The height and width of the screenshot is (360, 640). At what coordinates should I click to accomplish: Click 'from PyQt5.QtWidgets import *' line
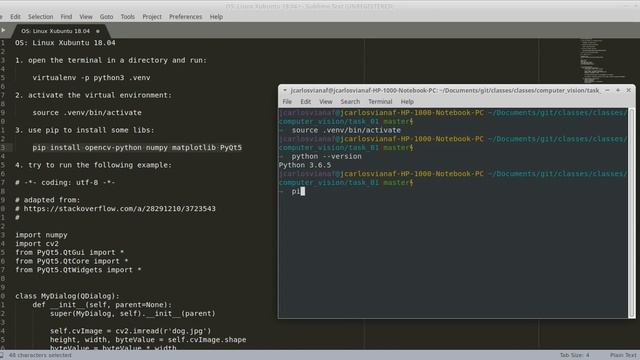pyautogui.click(x=78, y=270)
